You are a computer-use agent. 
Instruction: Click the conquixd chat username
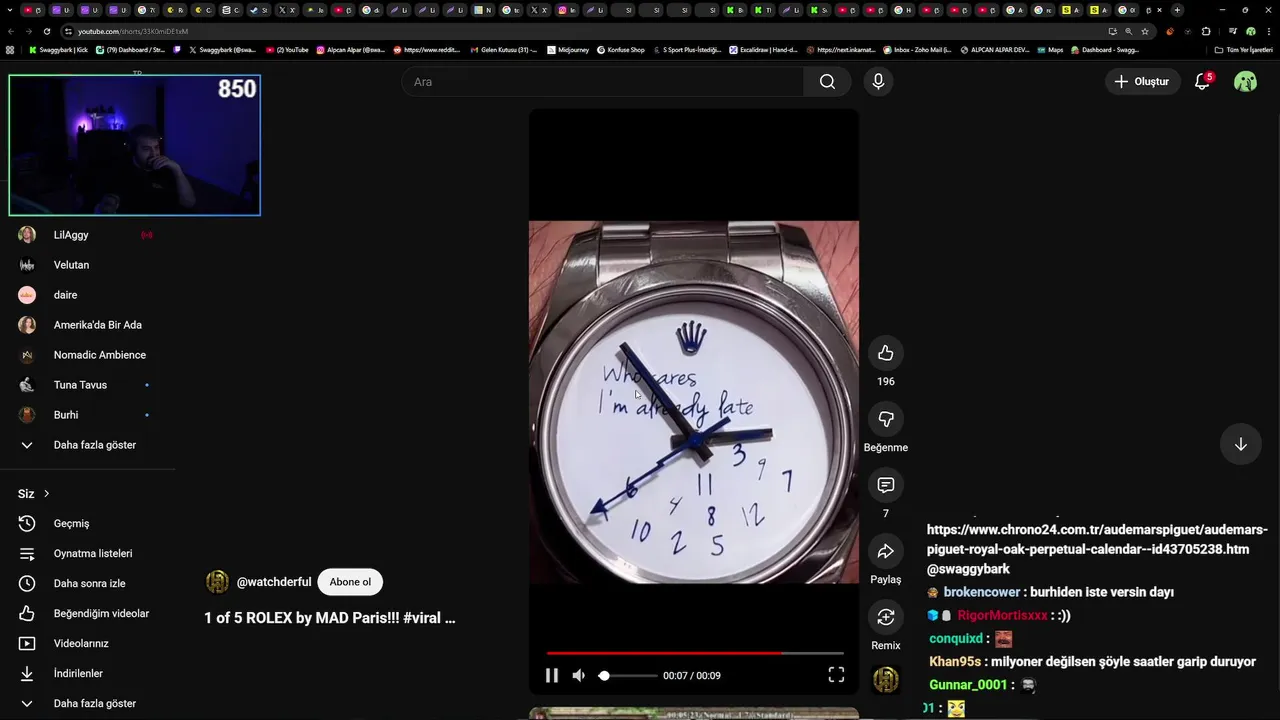tap(956, 638)
